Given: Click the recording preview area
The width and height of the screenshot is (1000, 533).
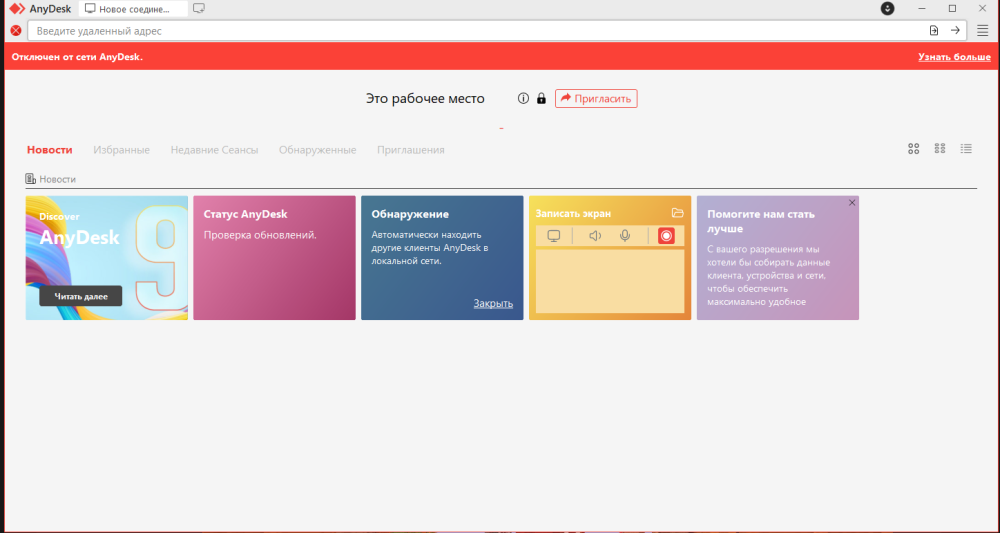Looking at the screenshot, I should pyautogui.click(x=610, y=281).
